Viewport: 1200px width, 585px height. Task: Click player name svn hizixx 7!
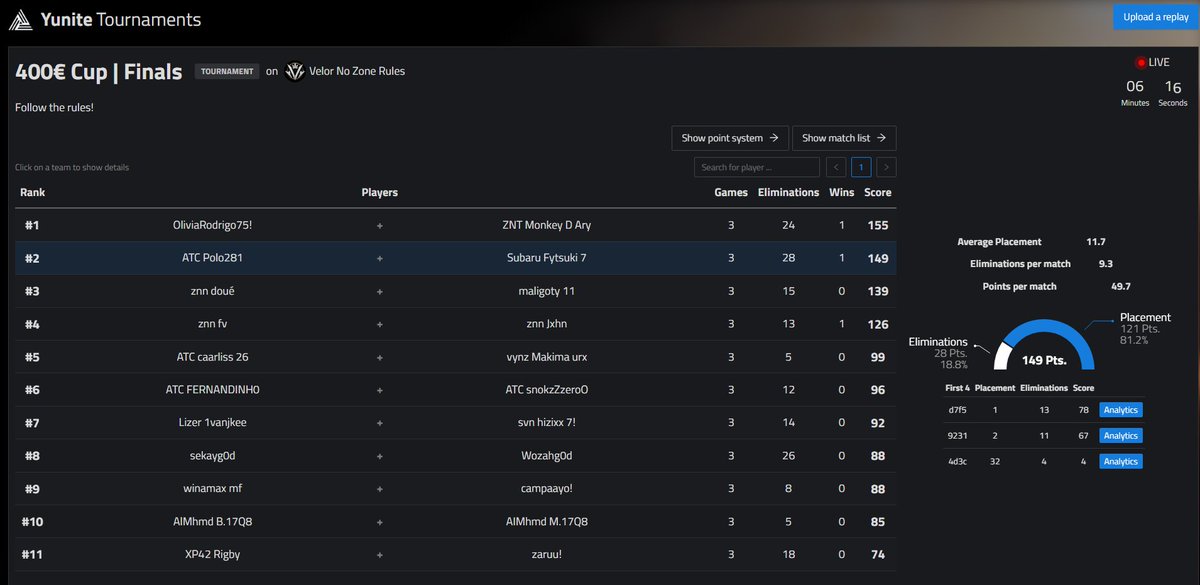pos(546,422)
